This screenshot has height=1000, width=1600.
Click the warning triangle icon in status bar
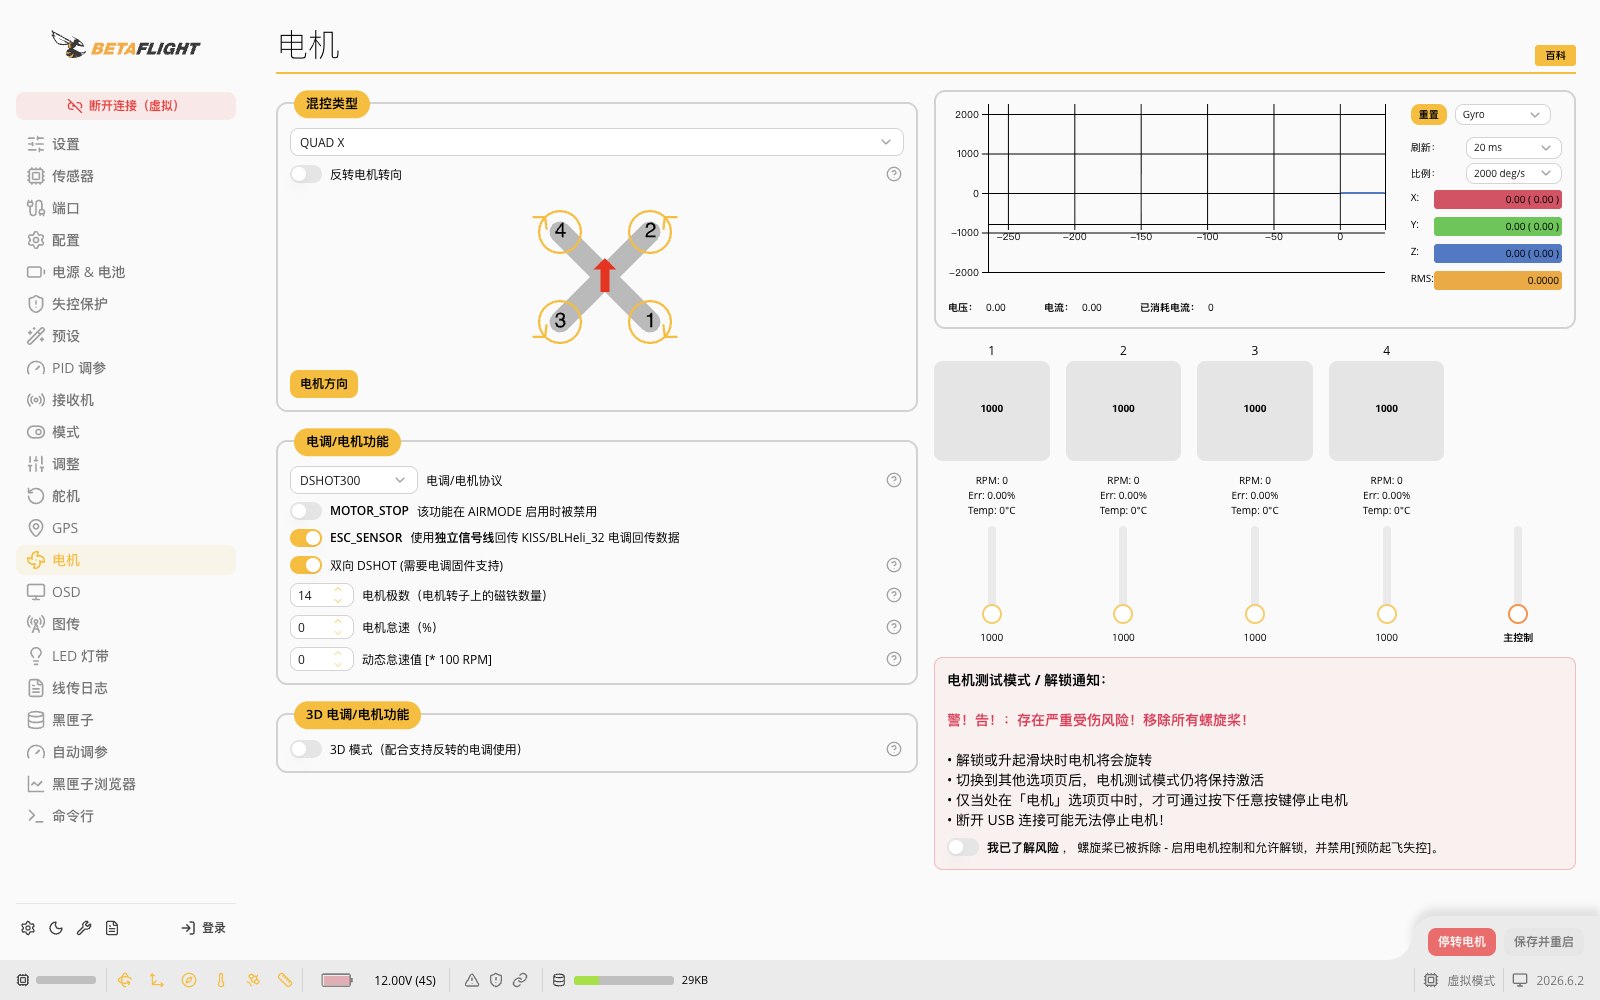tap(472, 980)
